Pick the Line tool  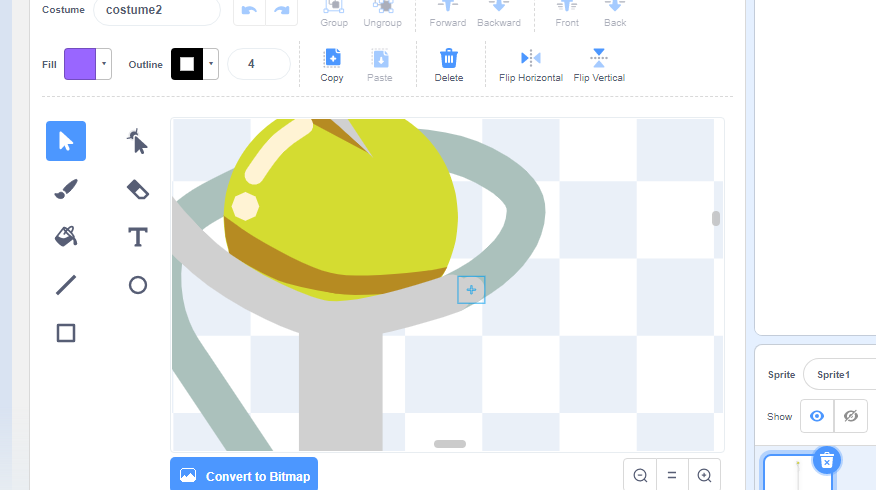(x=66, y=285)
